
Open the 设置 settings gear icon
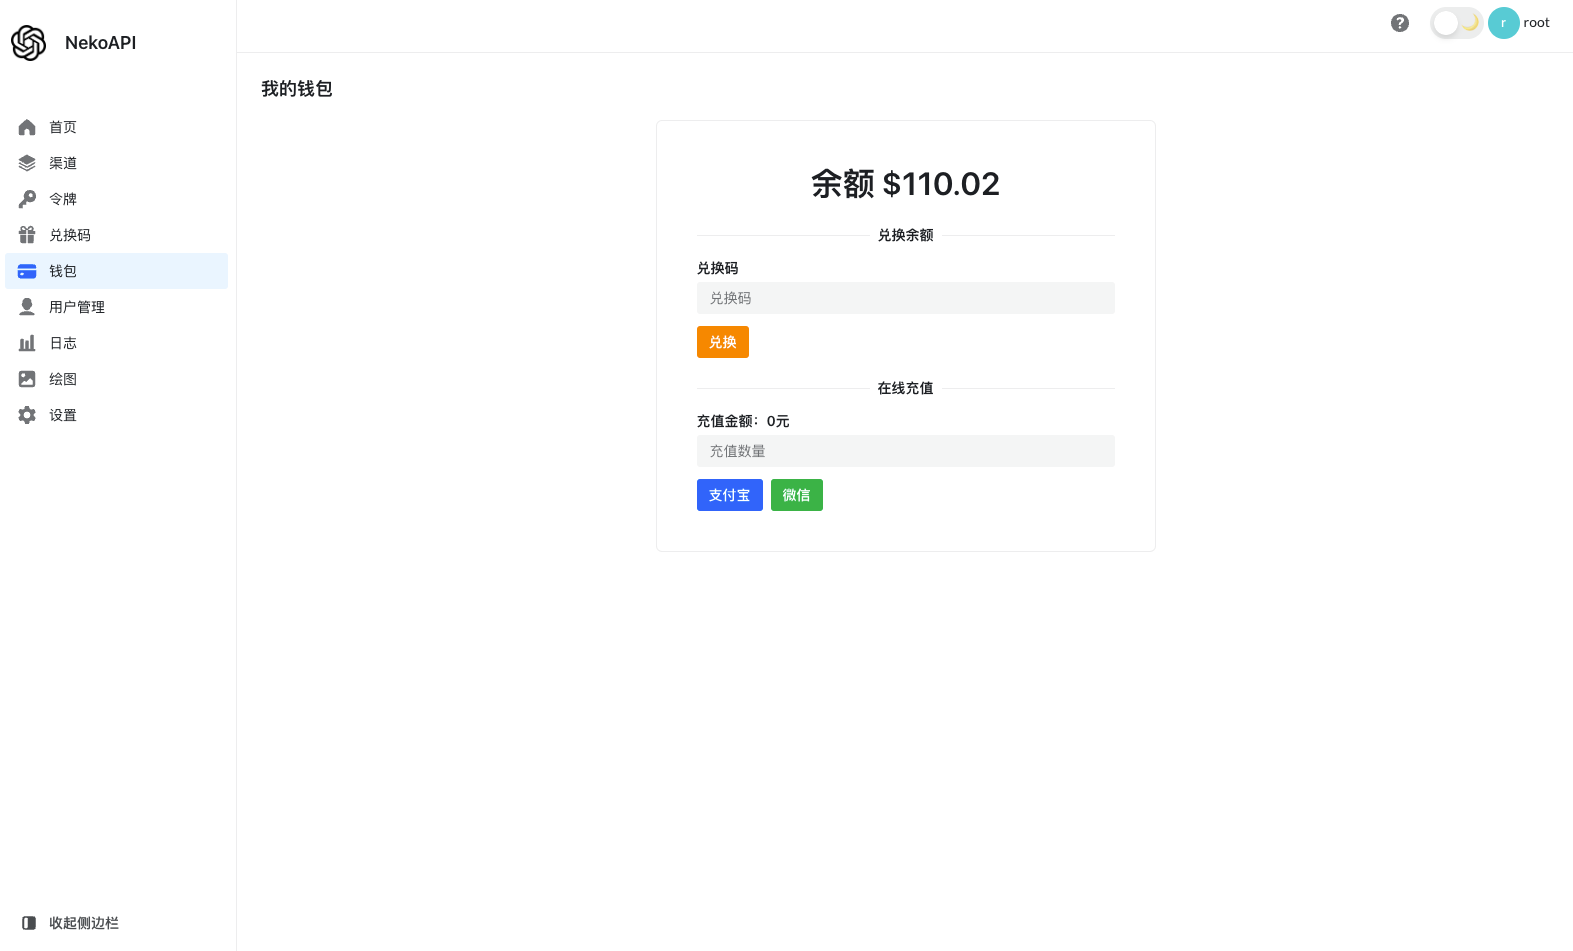[27, 414]
